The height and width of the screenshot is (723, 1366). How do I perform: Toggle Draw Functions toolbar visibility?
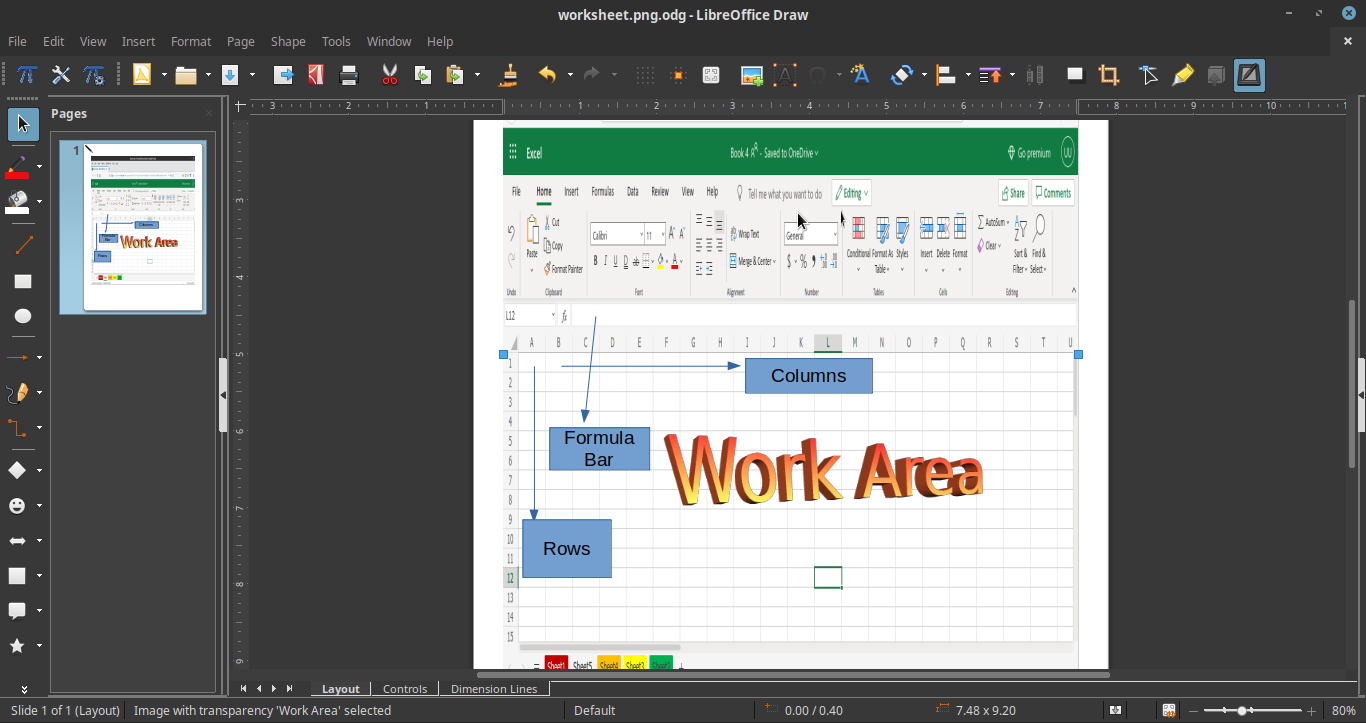(x=1248, y=75)
